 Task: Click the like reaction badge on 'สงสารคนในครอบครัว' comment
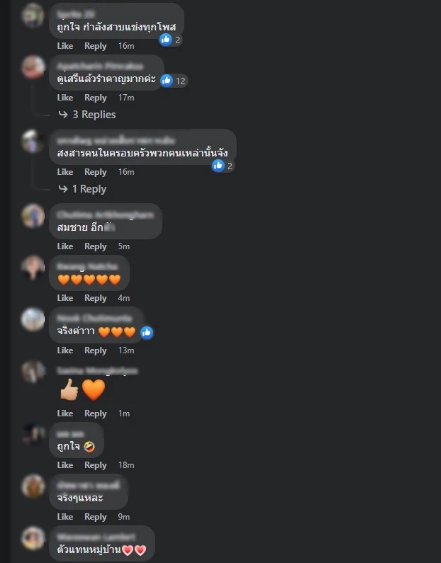coord(223,166)
